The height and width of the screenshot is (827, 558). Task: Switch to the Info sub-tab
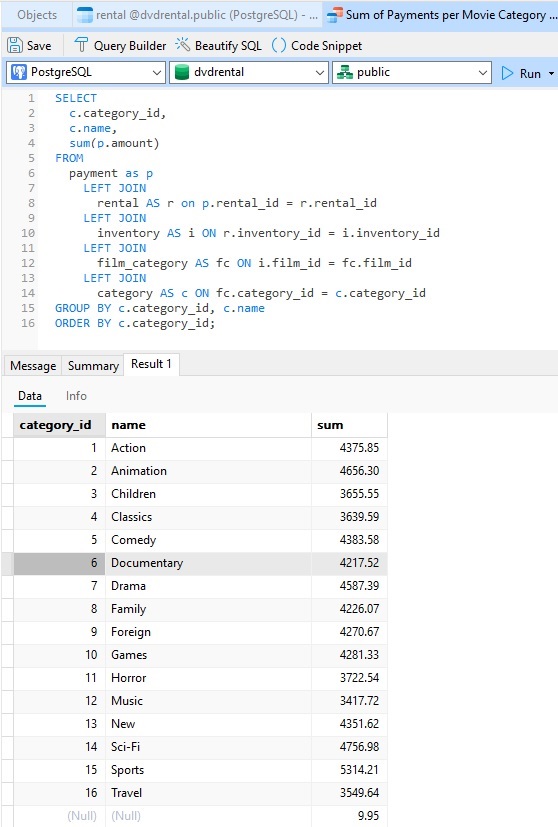[76, 396]
